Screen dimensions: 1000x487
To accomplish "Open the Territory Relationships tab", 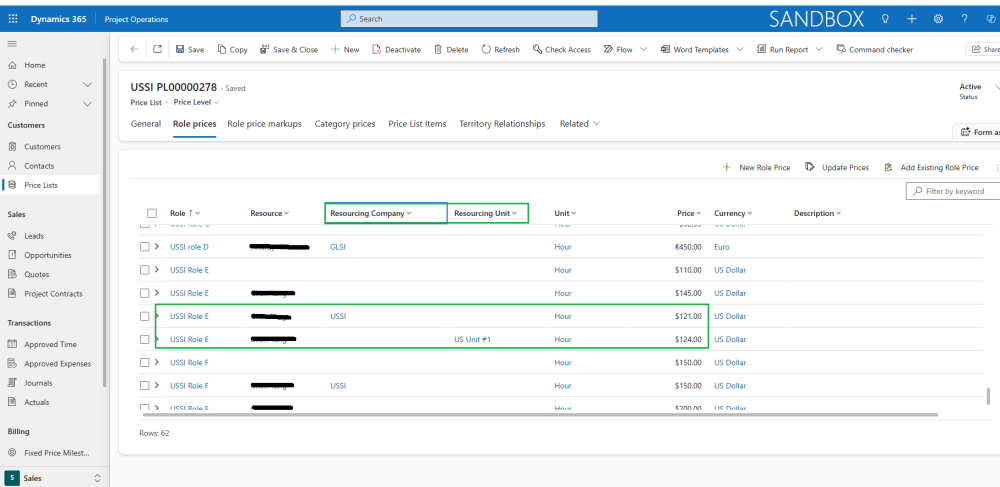I will 502,124.
